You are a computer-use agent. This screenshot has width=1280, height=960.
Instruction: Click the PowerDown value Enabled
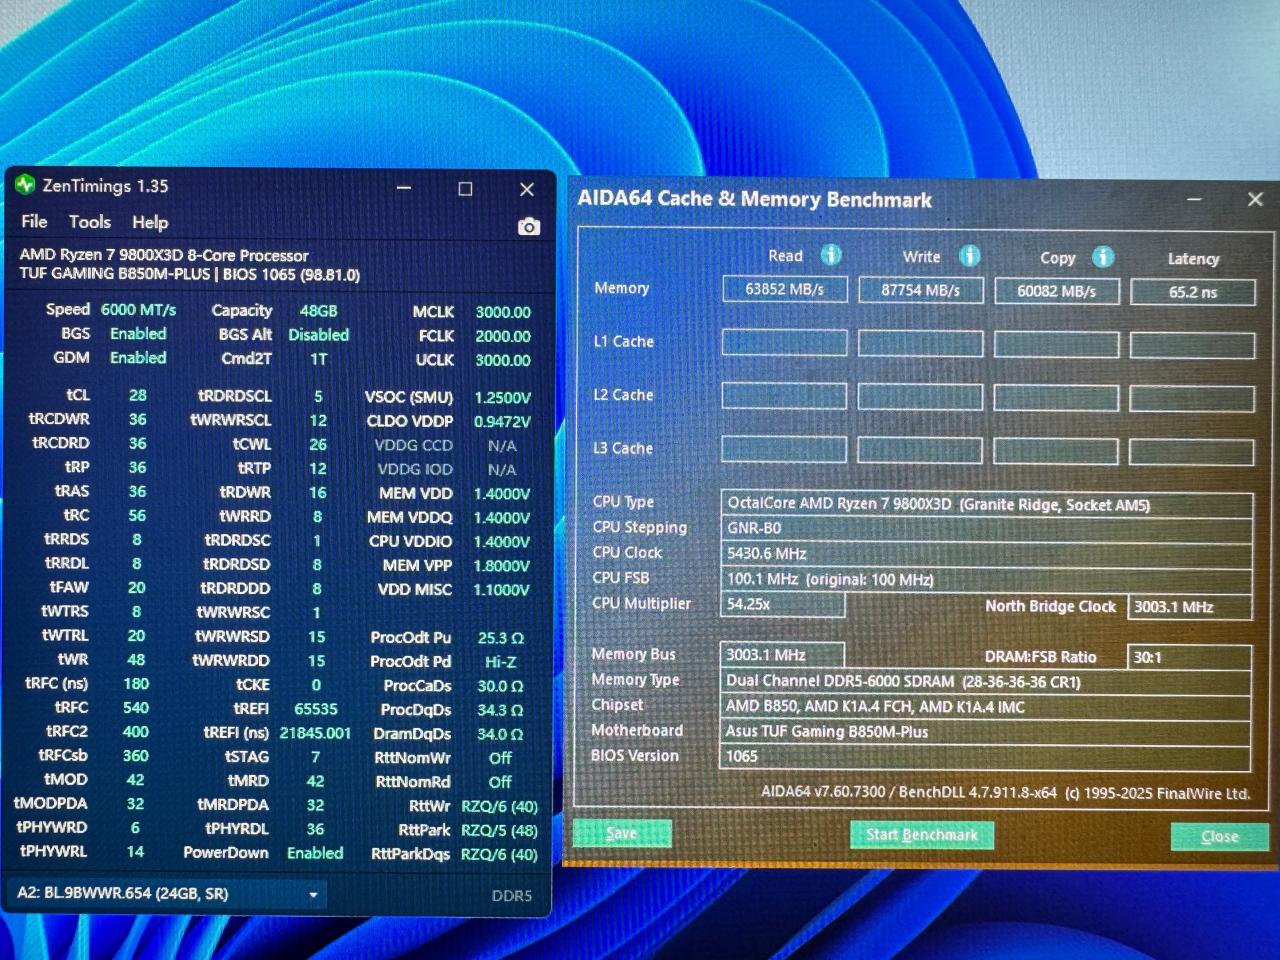pyautogui.click(x=315, y=853)
